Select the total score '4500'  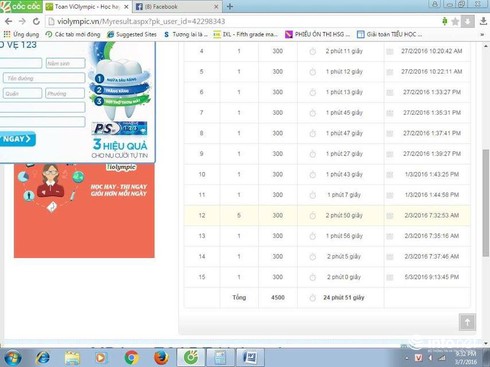278,297
